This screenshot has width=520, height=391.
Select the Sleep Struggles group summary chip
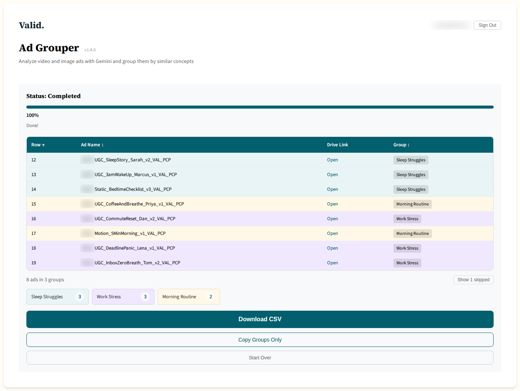click(x=57, y=297)
